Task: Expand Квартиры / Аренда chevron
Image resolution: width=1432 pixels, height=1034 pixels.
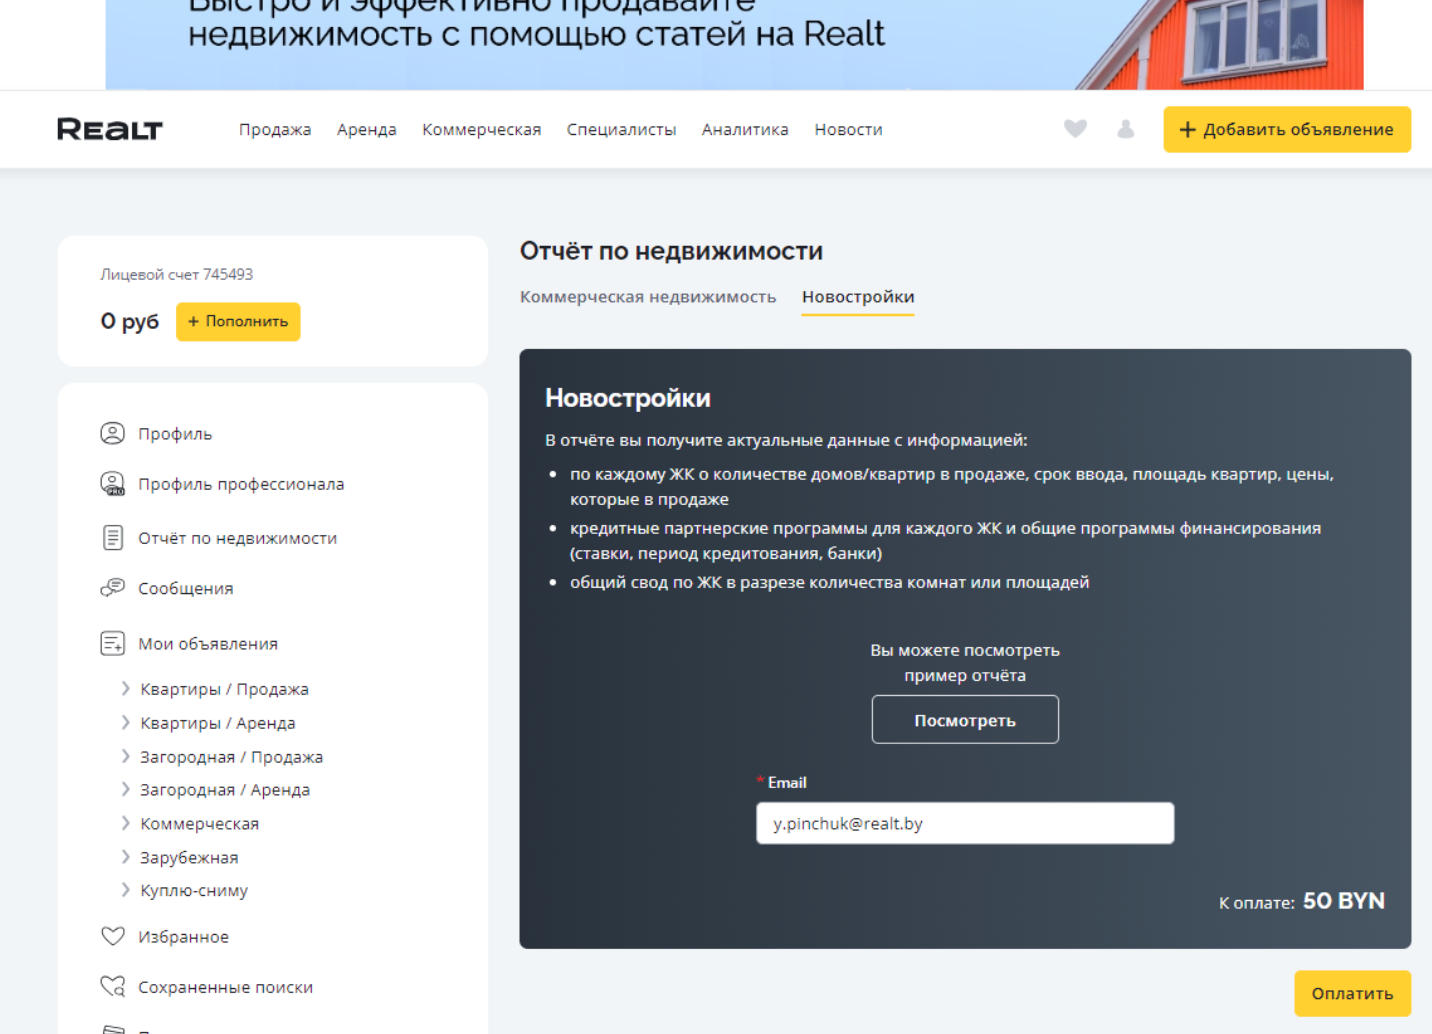Action: 125,722
